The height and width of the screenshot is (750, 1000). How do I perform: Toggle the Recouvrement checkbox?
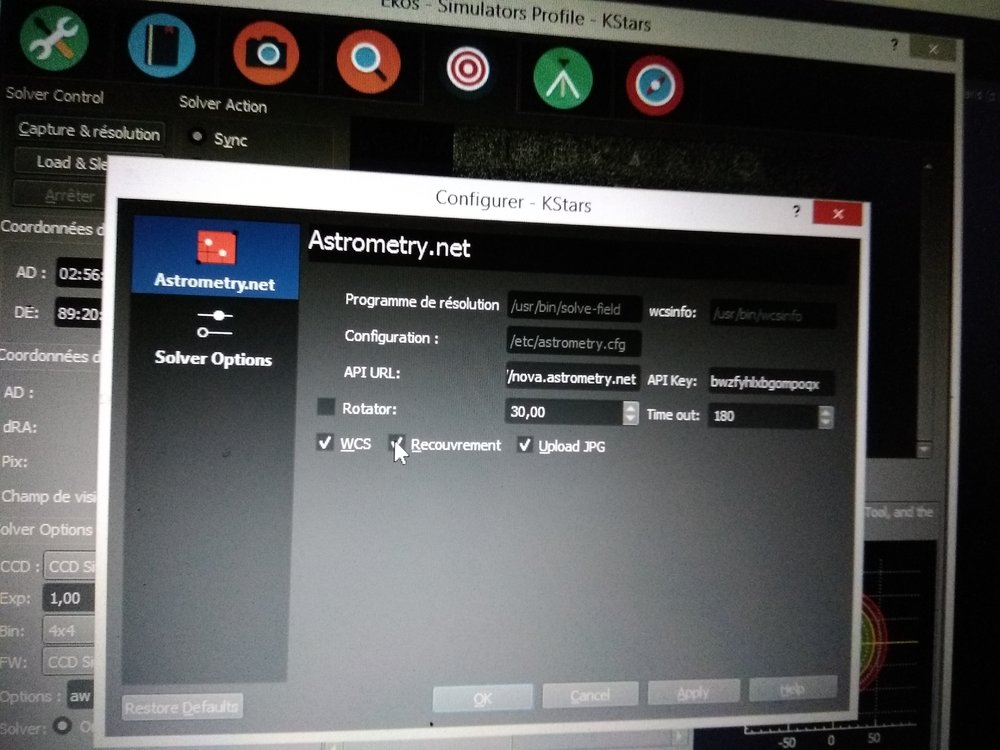(x=397, y=444)
